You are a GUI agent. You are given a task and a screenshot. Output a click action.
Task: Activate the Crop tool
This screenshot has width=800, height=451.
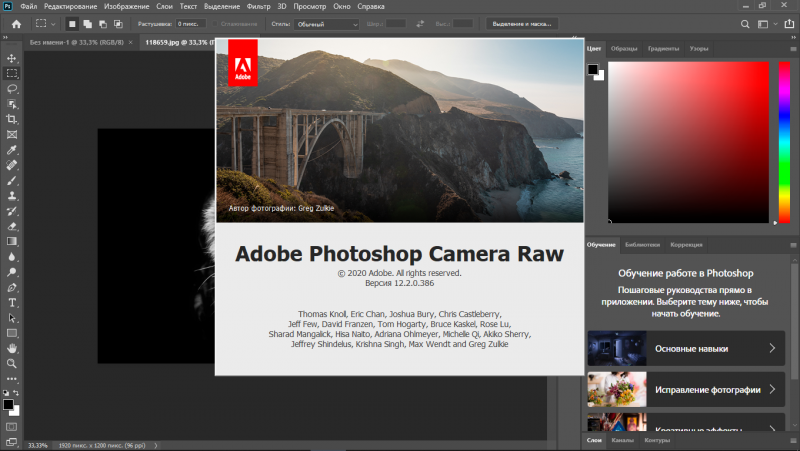[x=12, y=118]
